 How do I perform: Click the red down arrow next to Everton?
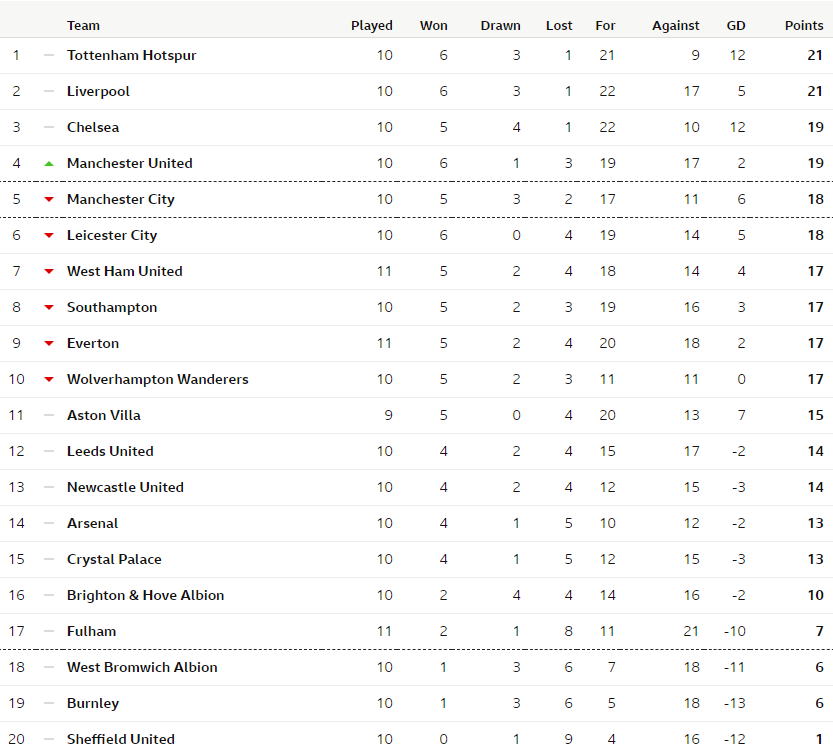coord(49,344)
